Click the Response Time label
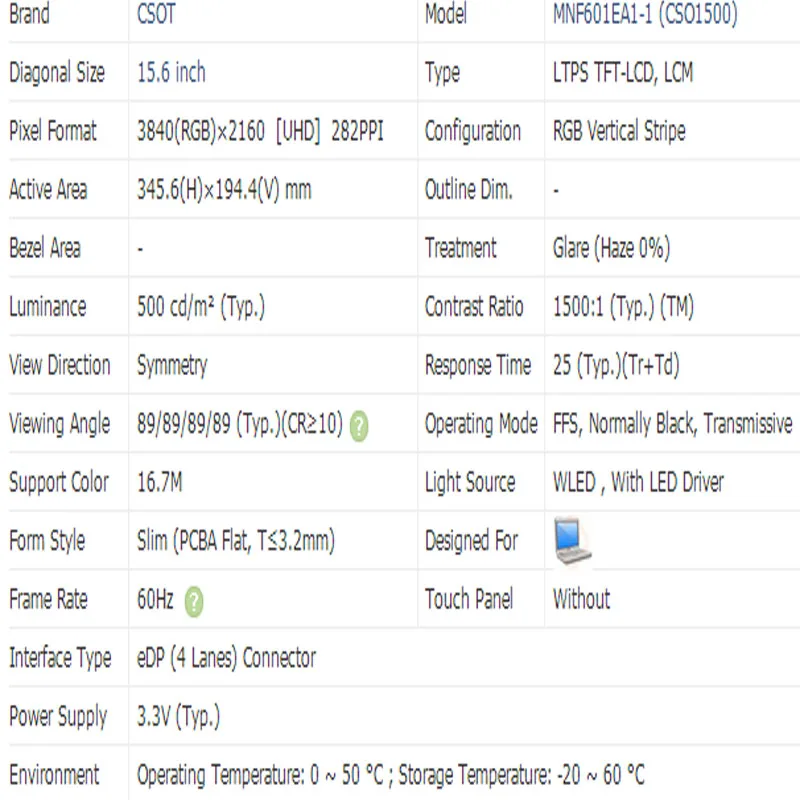Image resolution: width=800 pixels, height=800 pixels. pyautogui.click(x=478, y=366)
